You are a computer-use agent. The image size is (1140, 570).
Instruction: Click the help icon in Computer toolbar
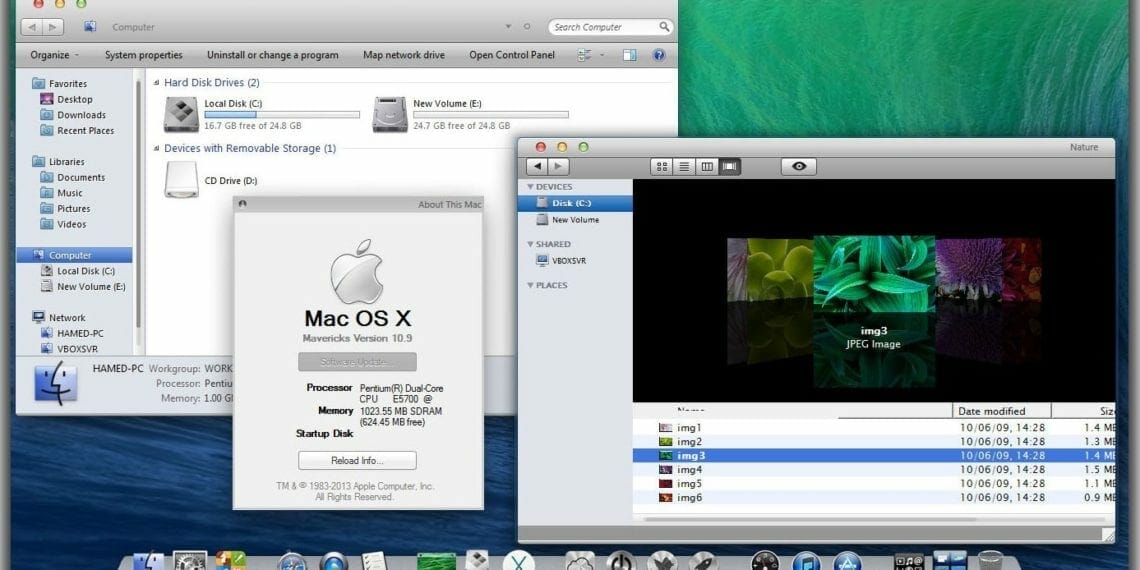(659, 55)
